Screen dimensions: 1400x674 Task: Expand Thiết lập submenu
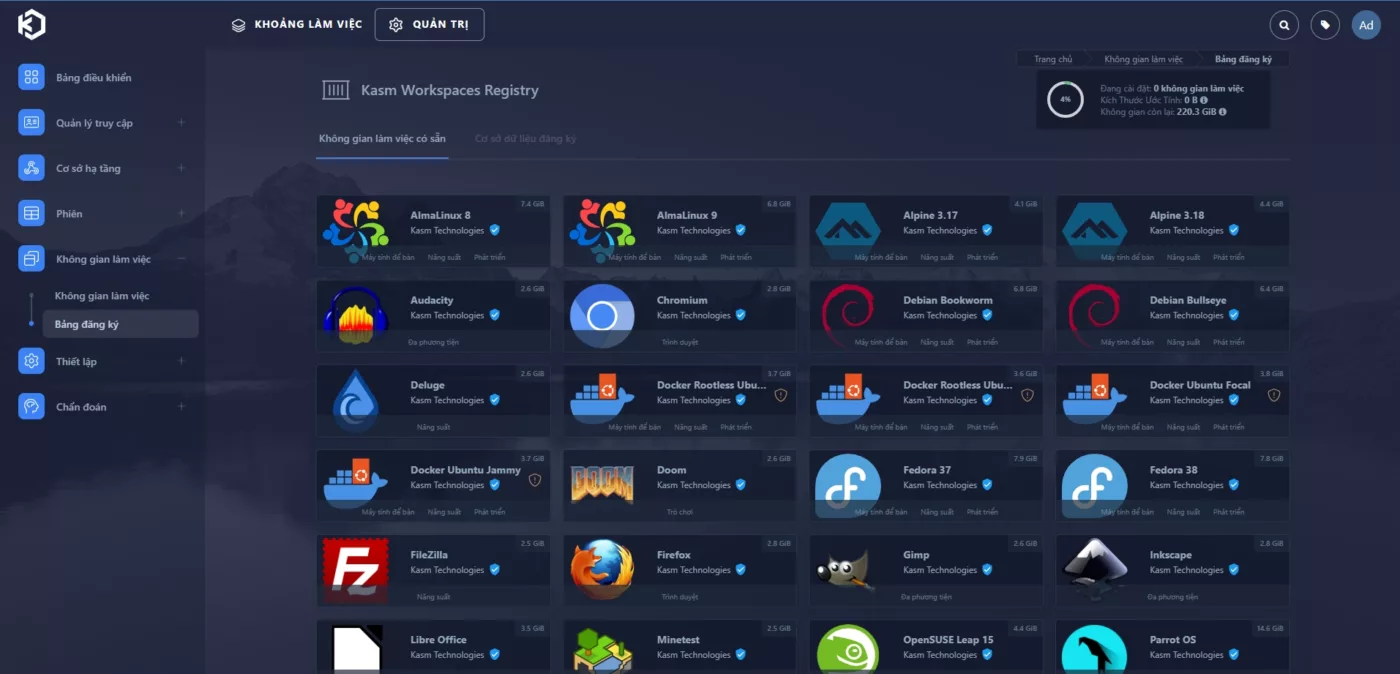tap(181, 361)
